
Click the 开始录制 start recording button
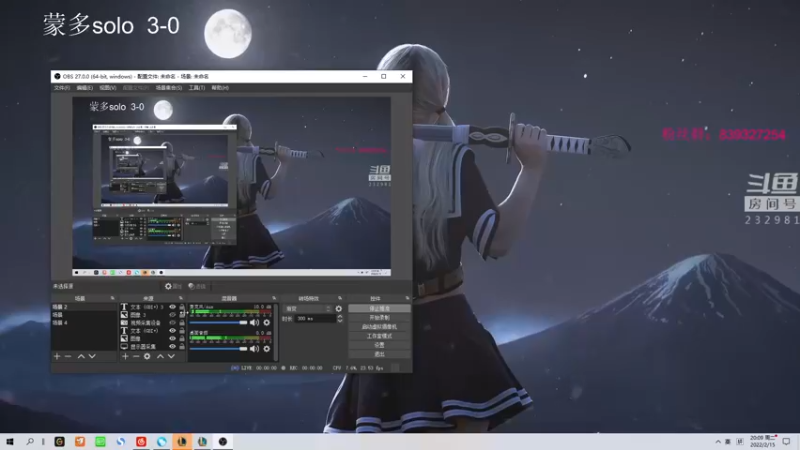tap(379, 317)
